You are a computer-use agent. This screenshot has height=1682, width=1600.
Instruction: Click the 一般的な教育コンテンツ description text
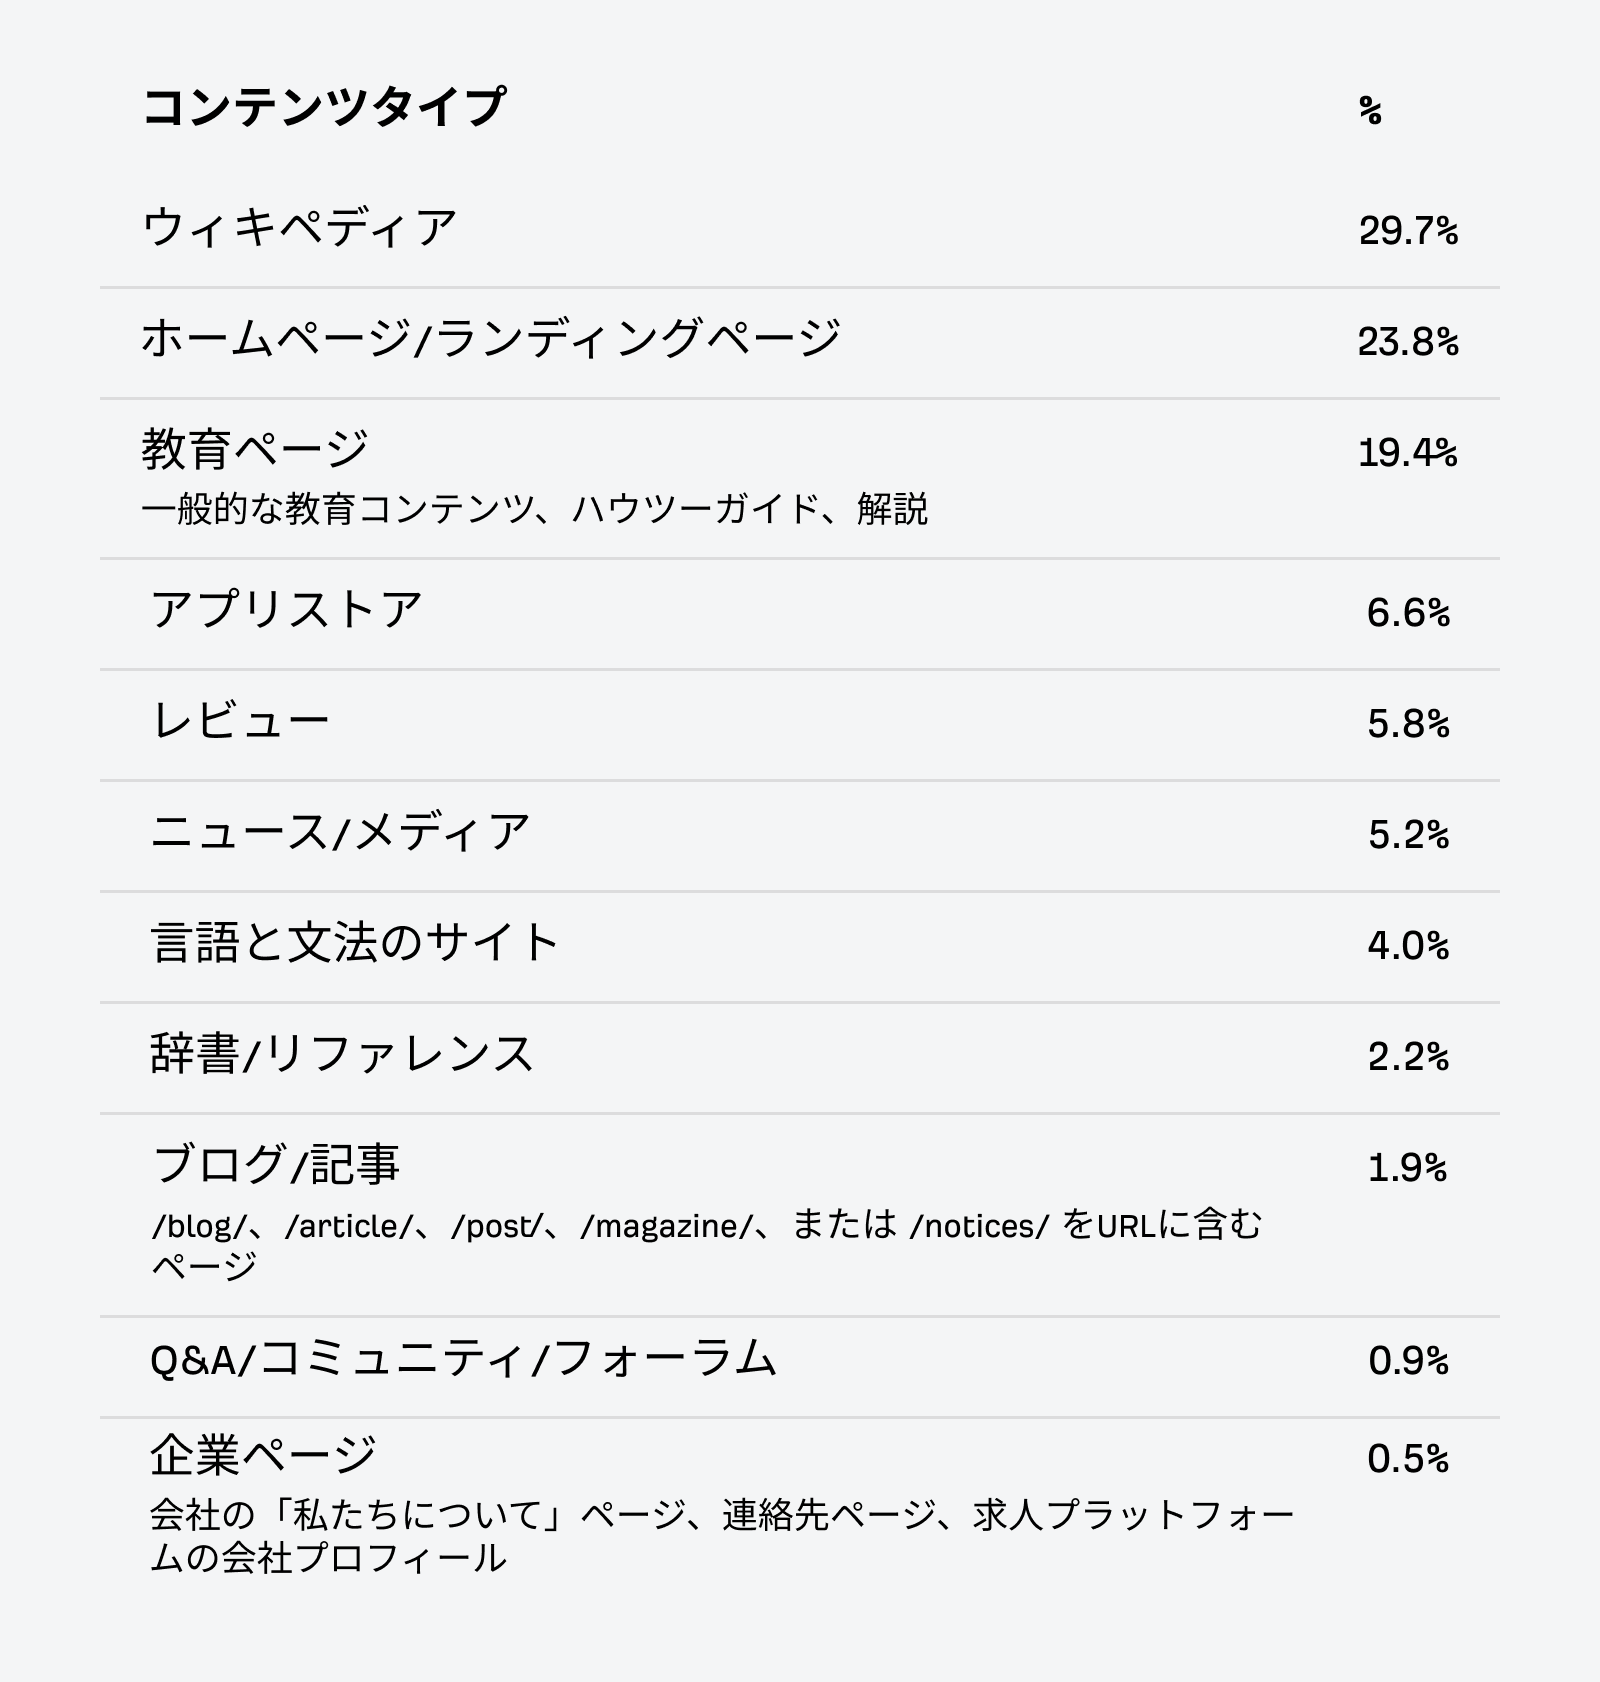coord(534,509)
